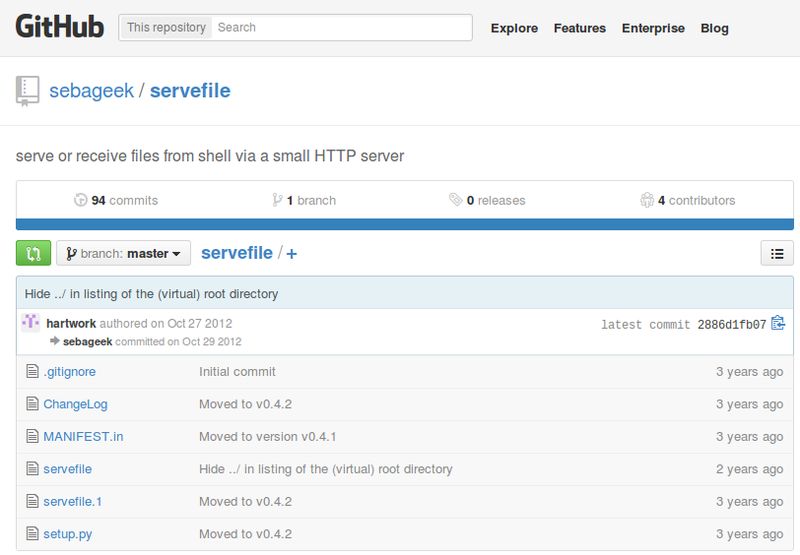The image size is (800, 555).
Task: Click servefile in the breadcrumb path
Action: coord(237,253)
